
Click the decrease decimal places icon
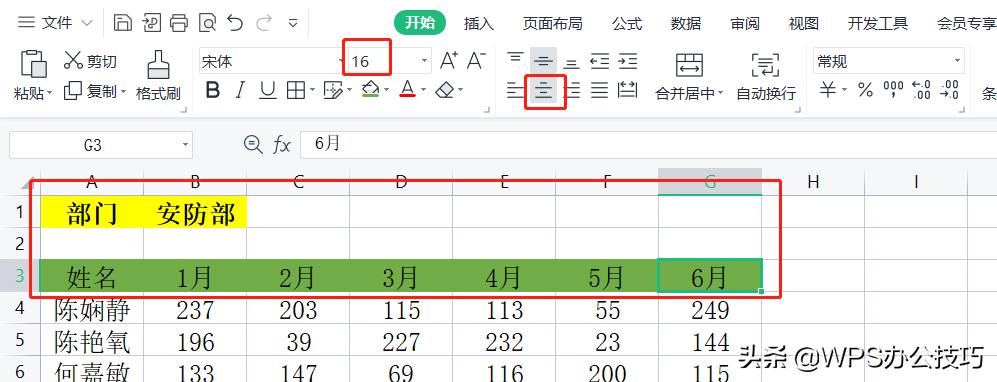[950, 90]
